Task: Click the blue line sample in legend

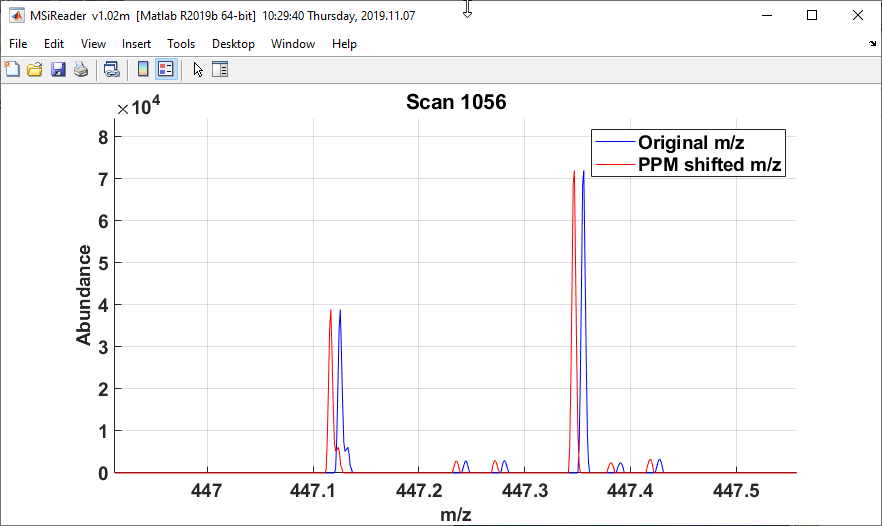Action: 615,142
